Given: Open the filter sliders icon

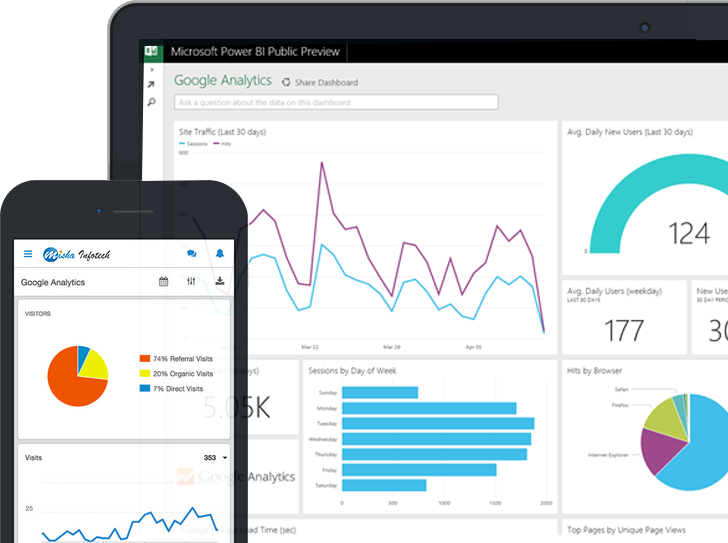Looking at the screenshot, I should pos(191,281).
